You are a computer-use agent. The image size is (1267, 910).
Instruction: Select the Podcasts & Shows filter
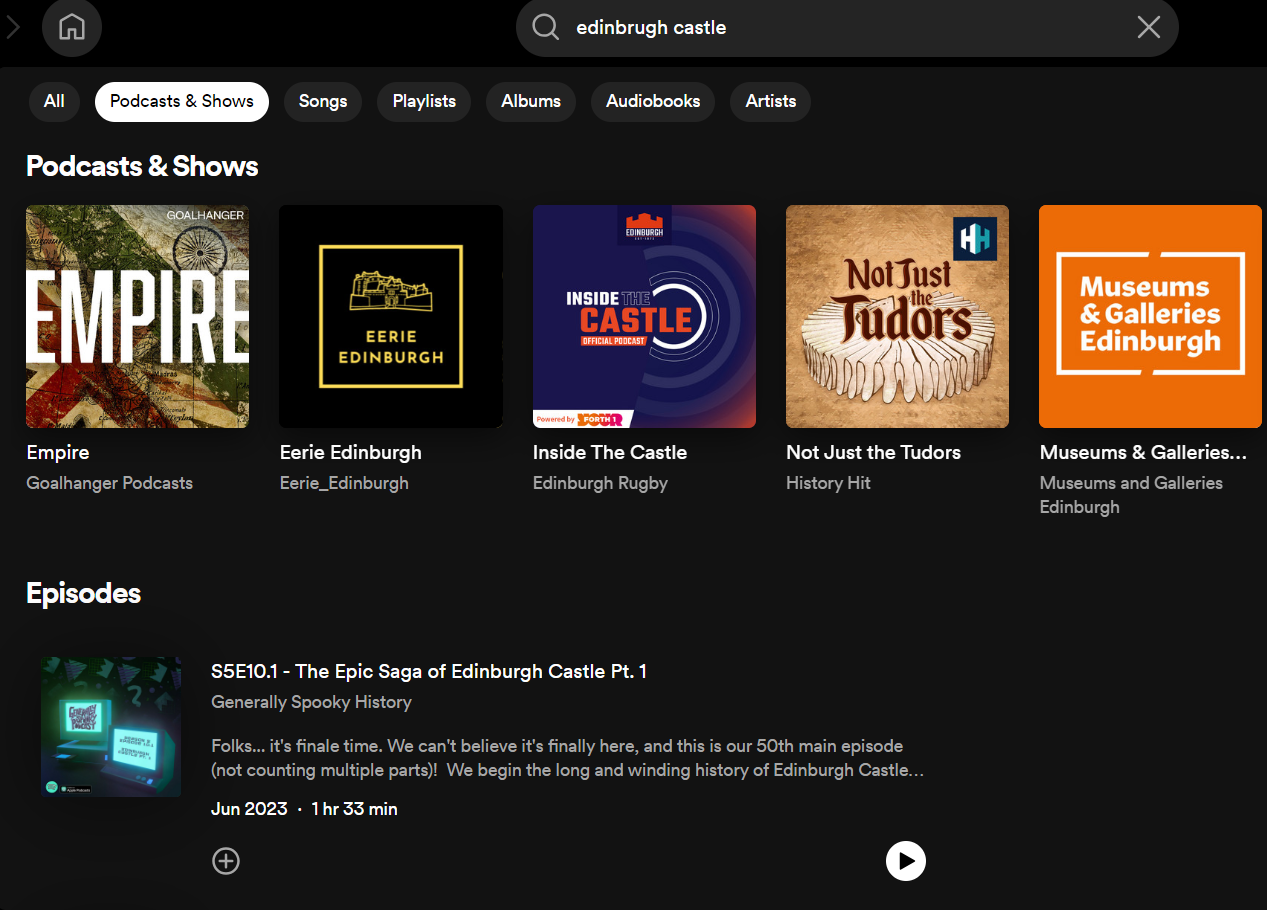pos(182,101)
